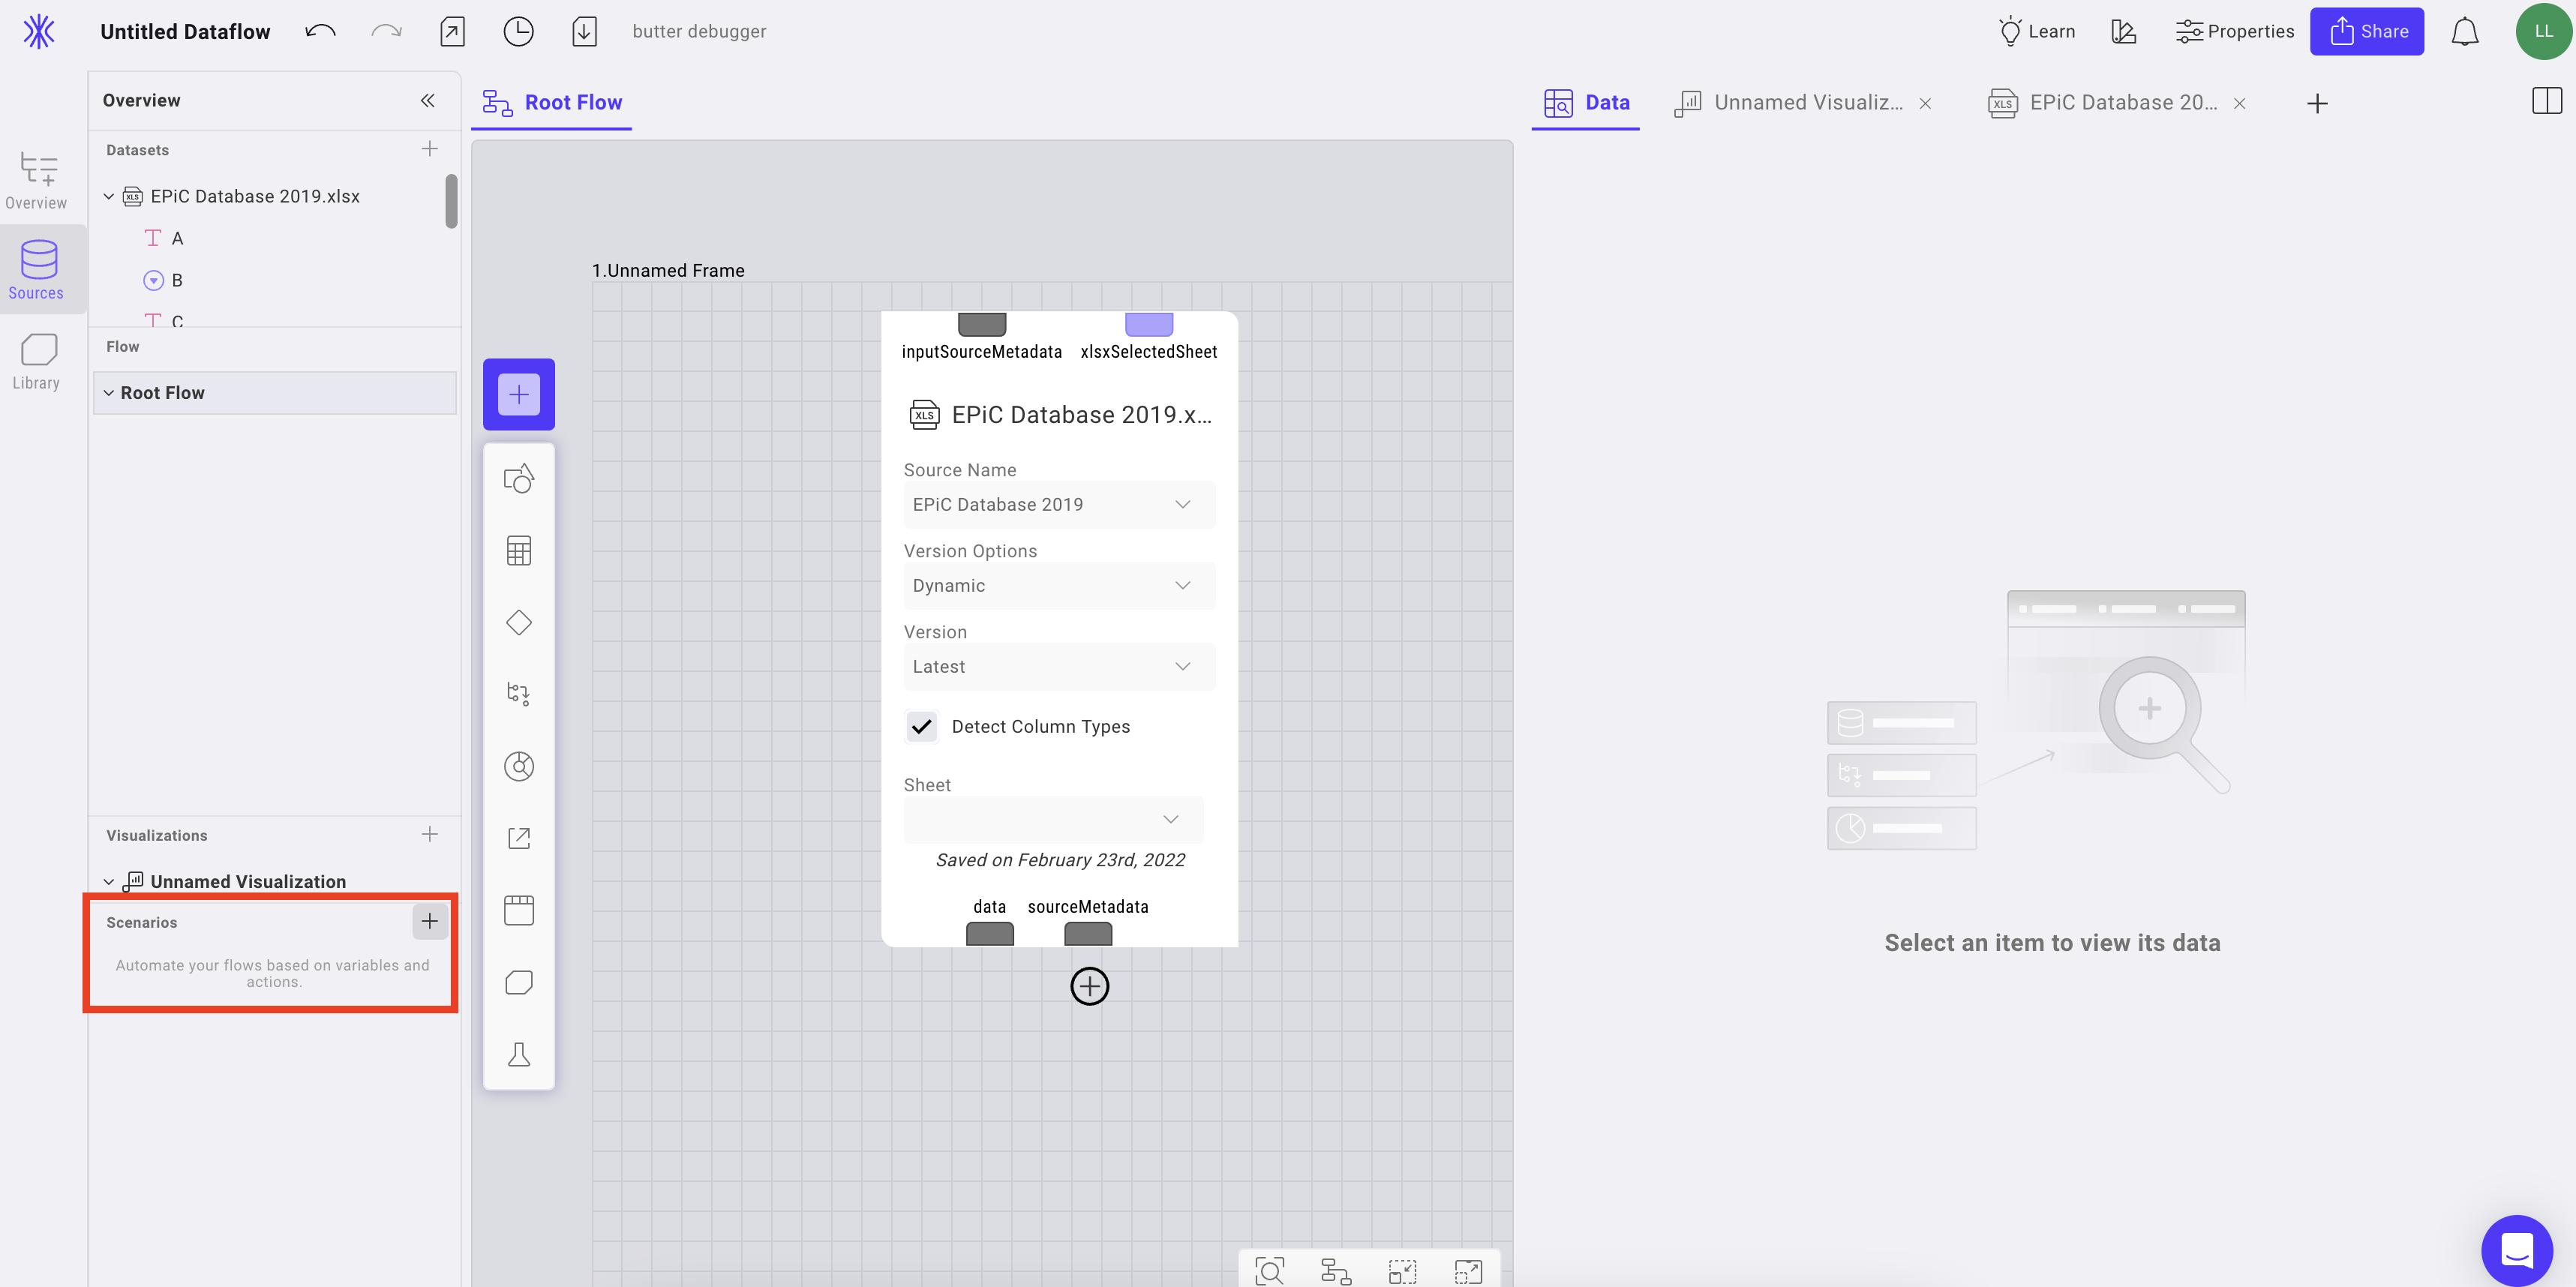The height and width of the screenshot is (1287, 2576).
Task: Click the purple add node button
Action: pos(519,394)
